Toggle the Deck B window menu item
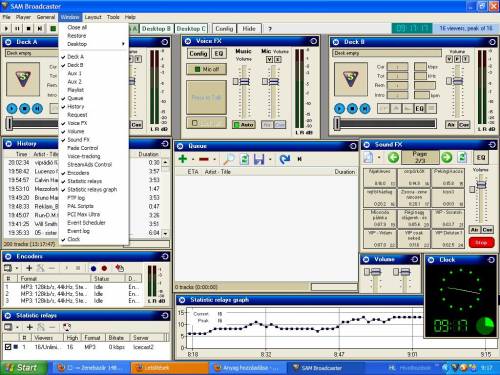500x375 pixels. click(93, 65)
